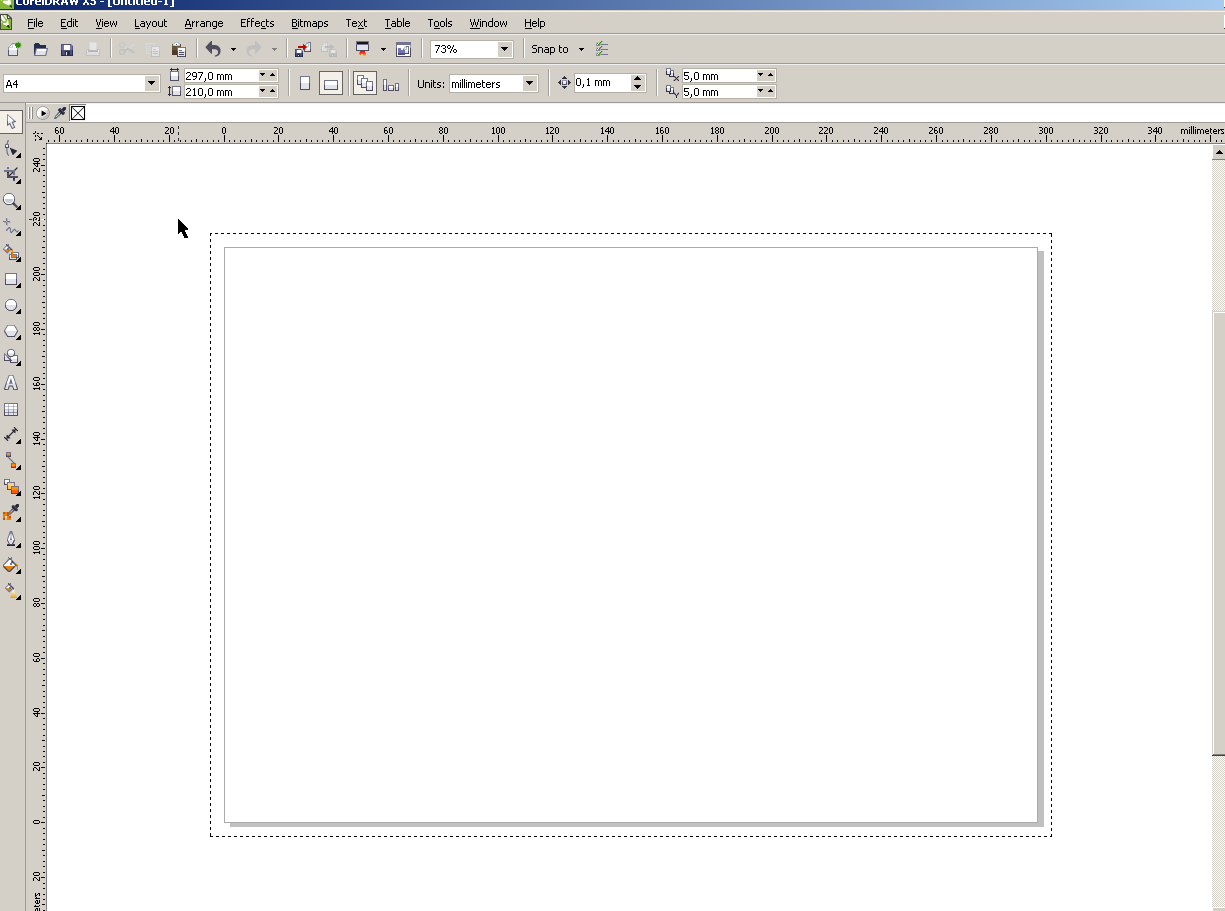Image resolution: width=1225 pixels, height=911 pixels.
Task: Select the Fill bucket tool
Action: pos(12,565)
